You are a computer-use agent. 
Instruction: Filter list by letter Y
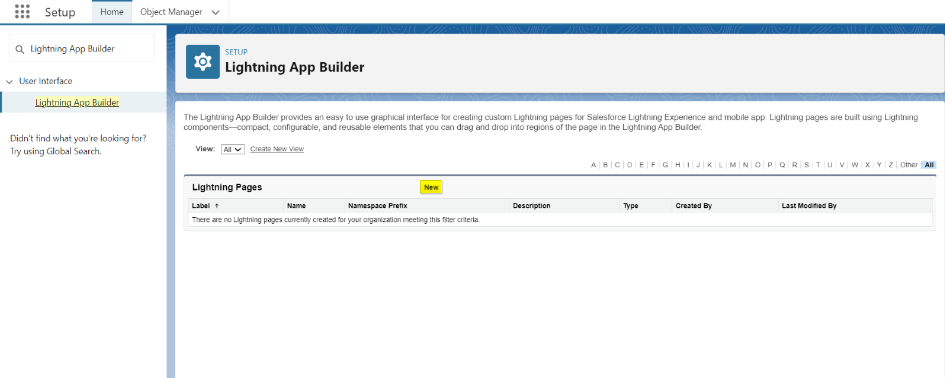879,165
